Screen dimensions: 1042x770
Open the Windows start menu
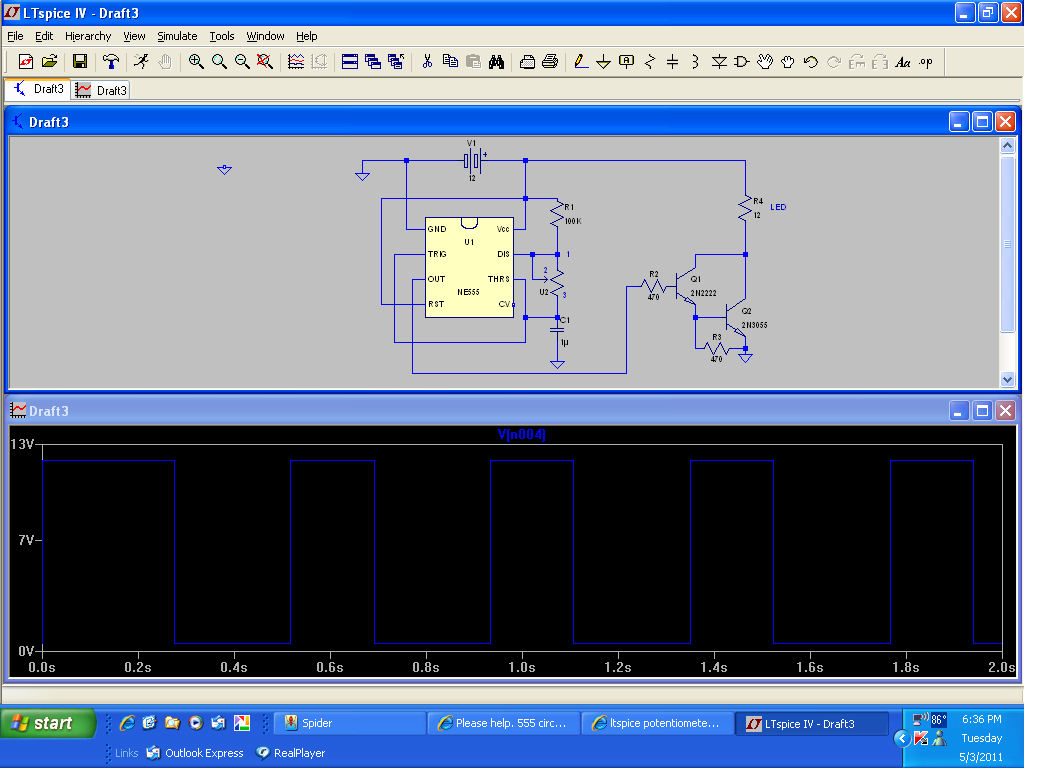(48, 723)
